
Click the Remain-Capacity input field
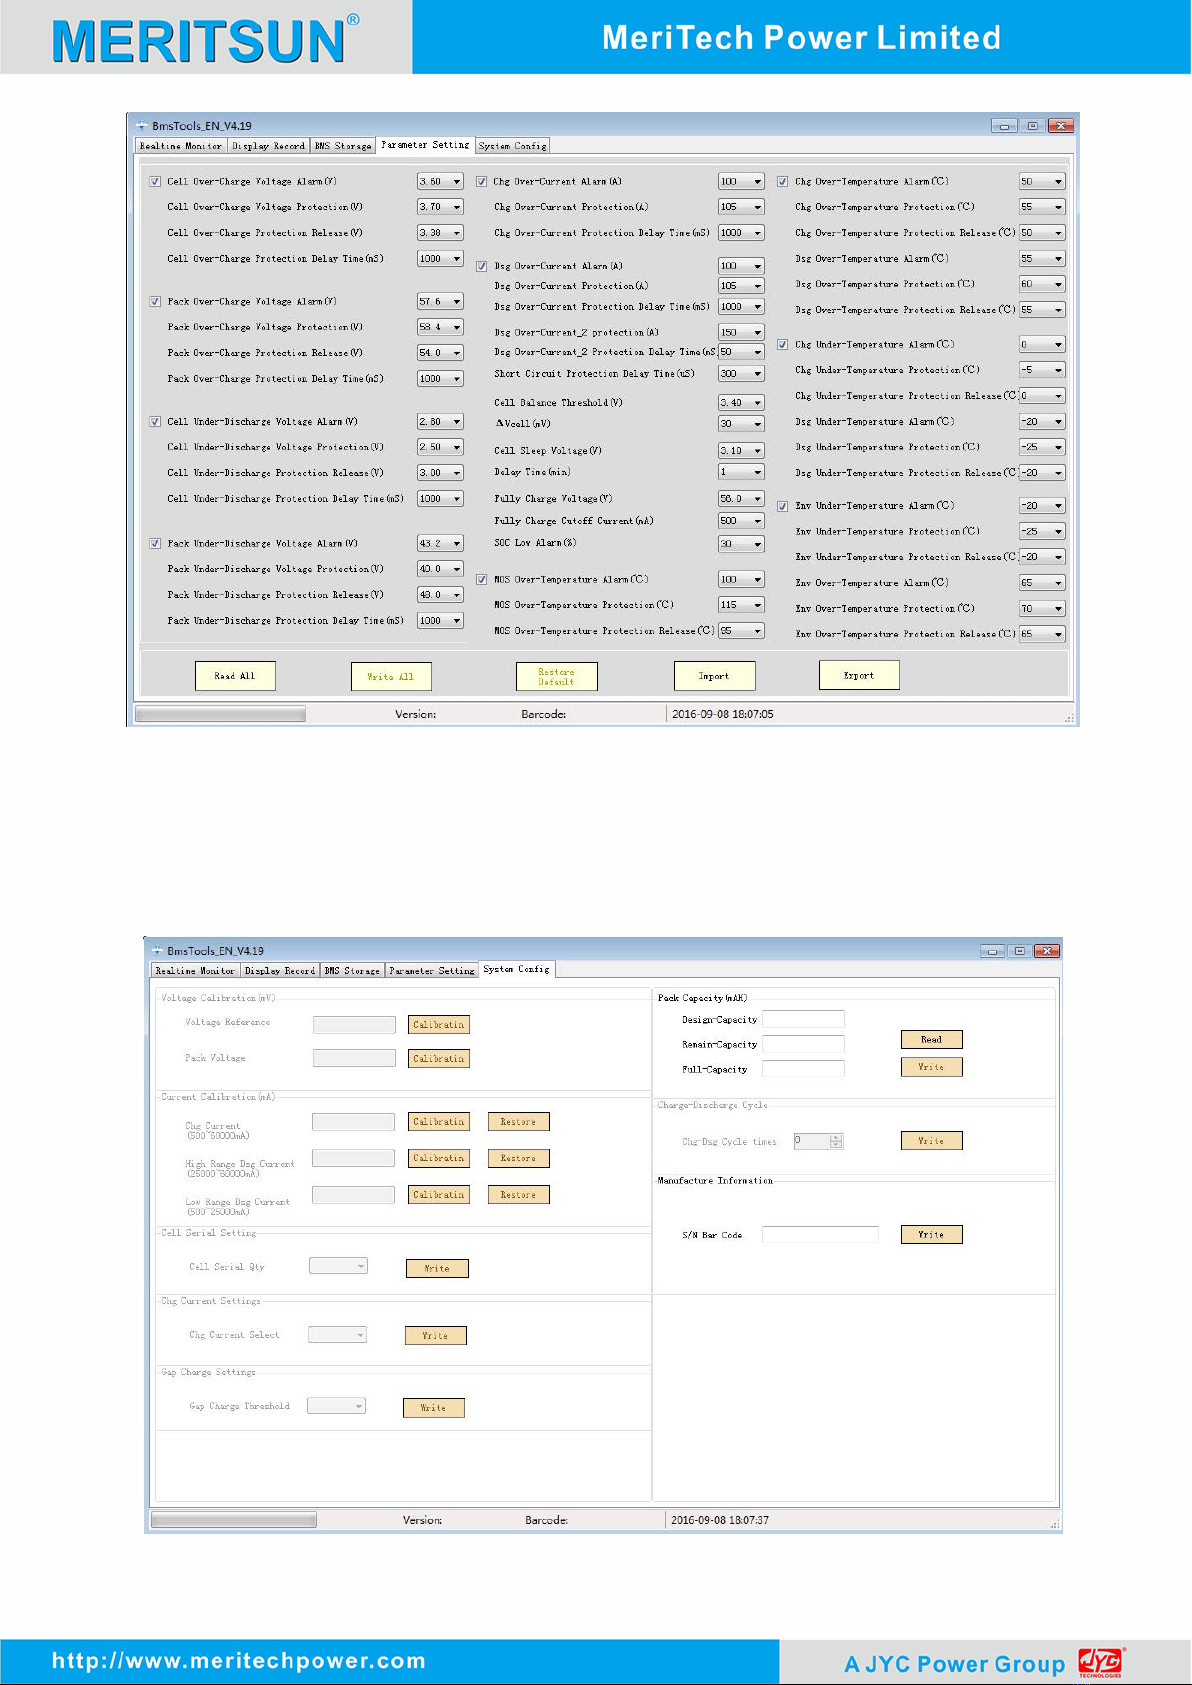803,1044
